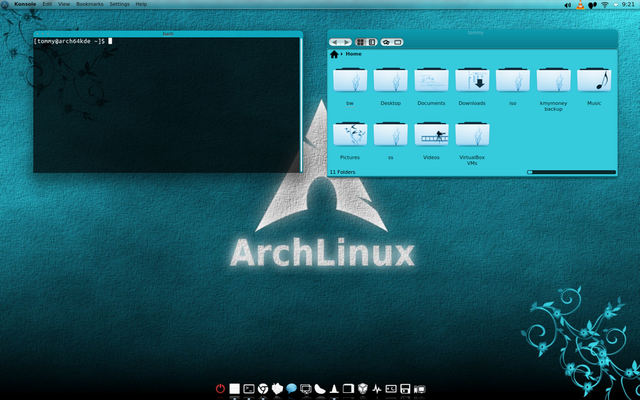
Task: Open the Help menu
Action: (141, 4)
